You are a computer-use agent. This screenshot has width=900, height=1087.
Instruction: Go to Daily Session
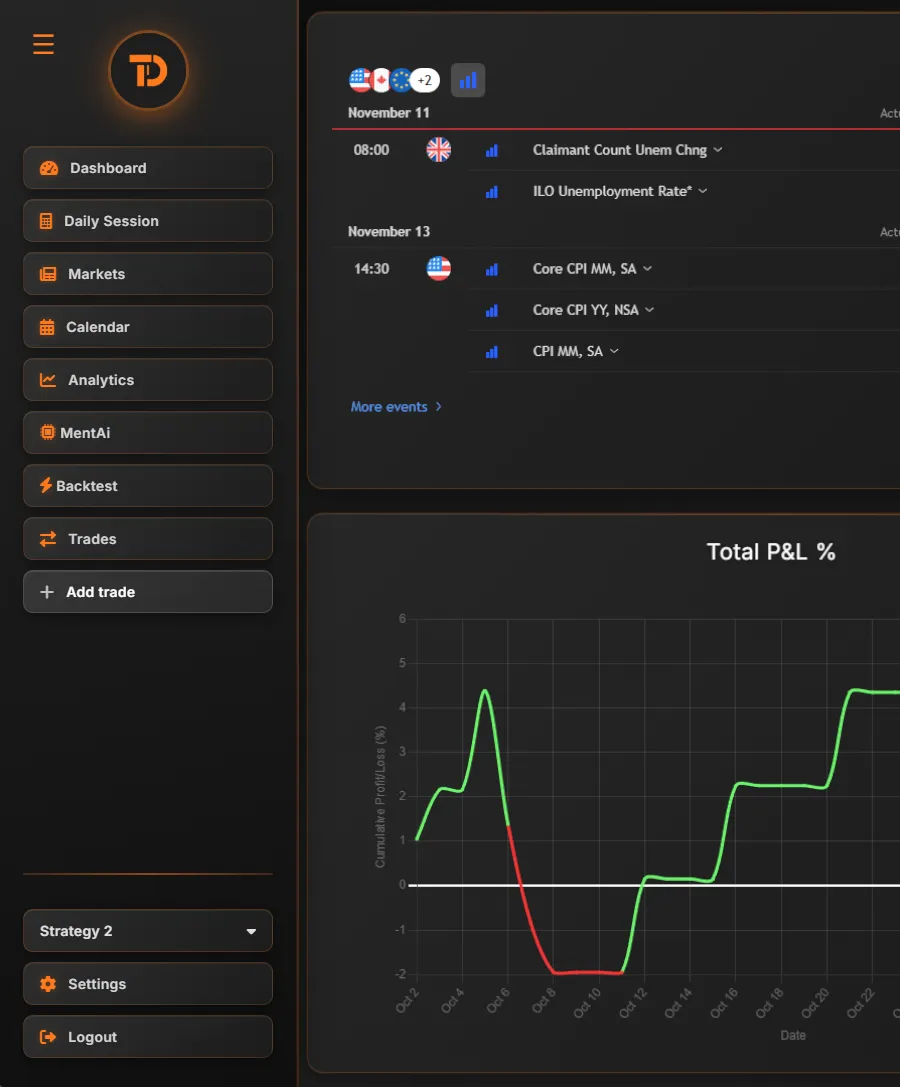(x=148, y=220)
